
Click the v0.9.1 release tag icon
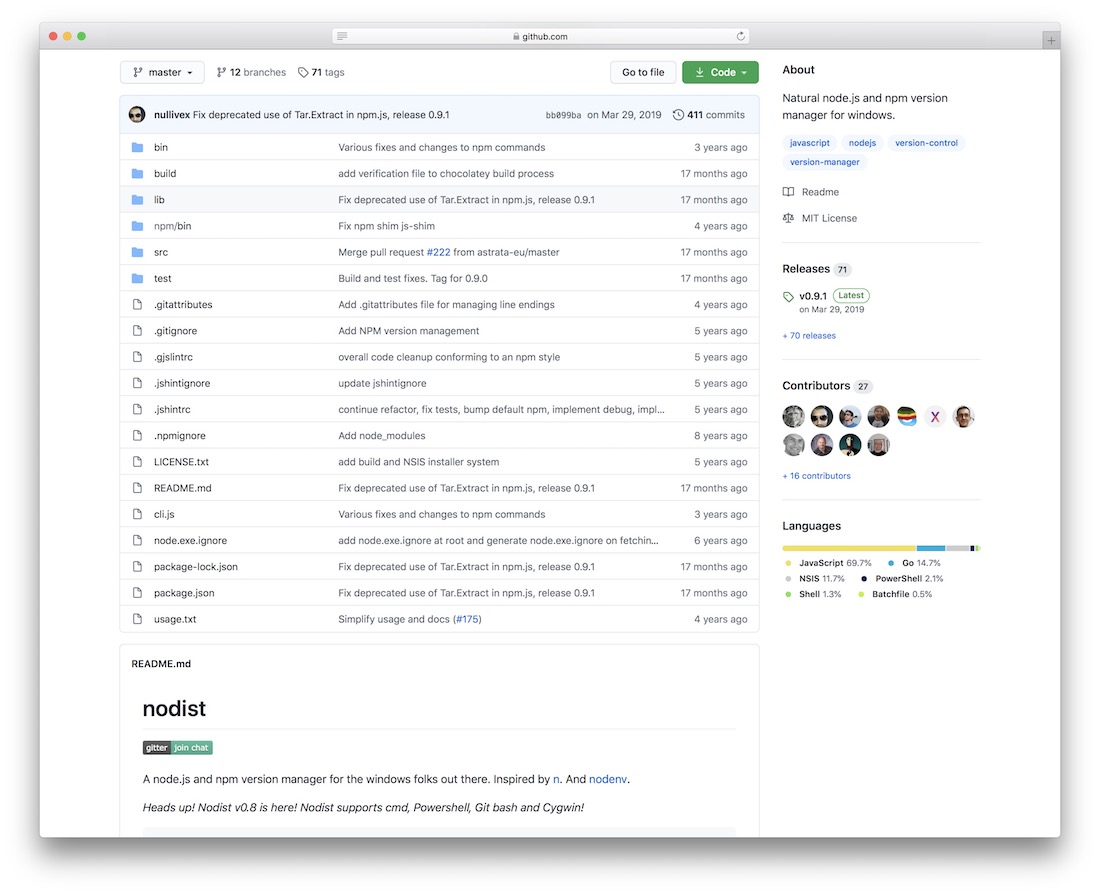point(789,297)
